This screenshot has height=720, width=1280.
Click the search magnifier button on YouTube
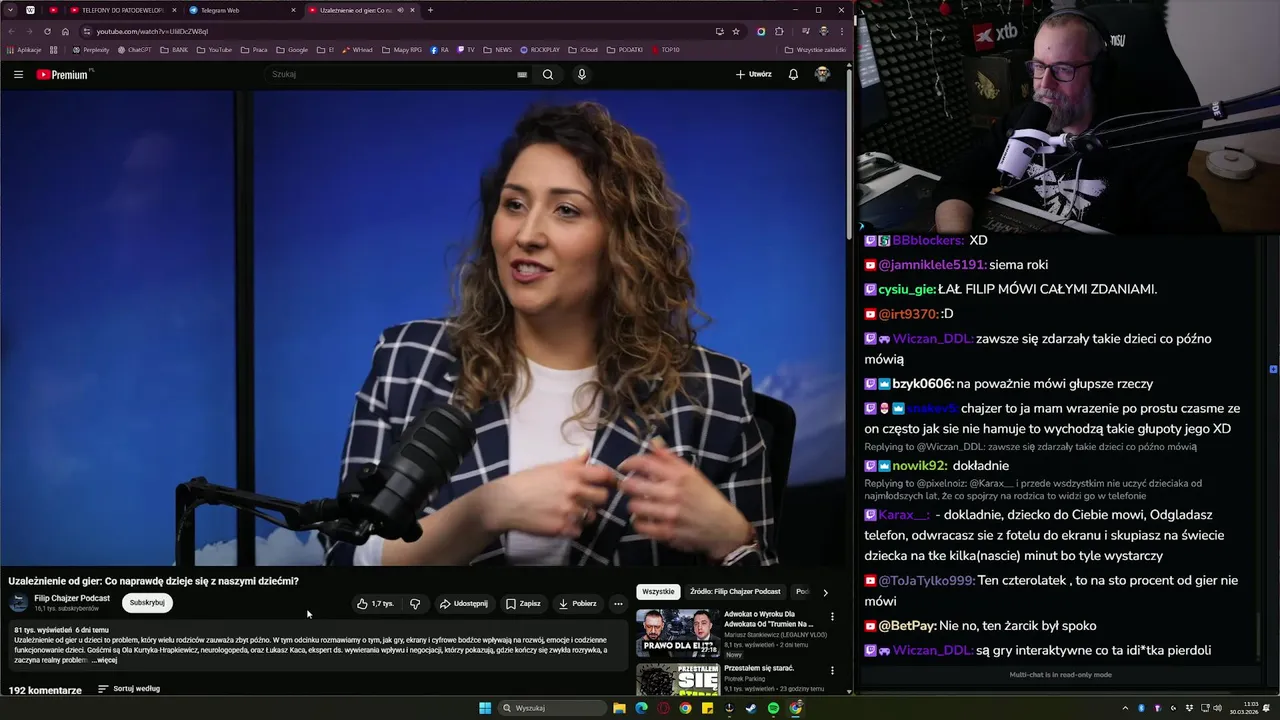(548, 74)
